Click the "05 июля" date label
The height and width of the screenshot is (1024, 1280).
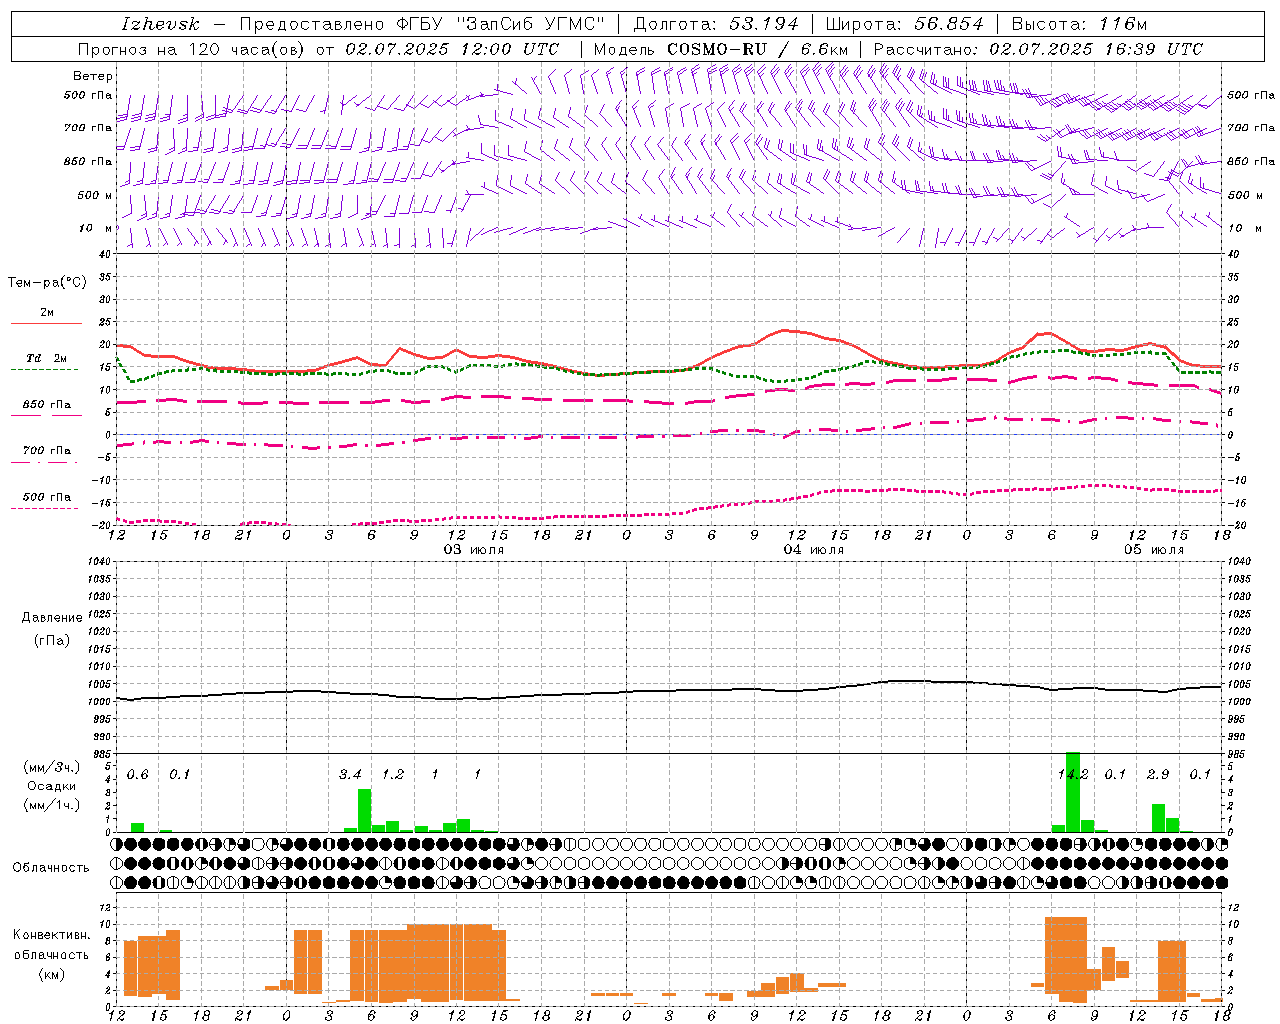tap(1154, 550)
